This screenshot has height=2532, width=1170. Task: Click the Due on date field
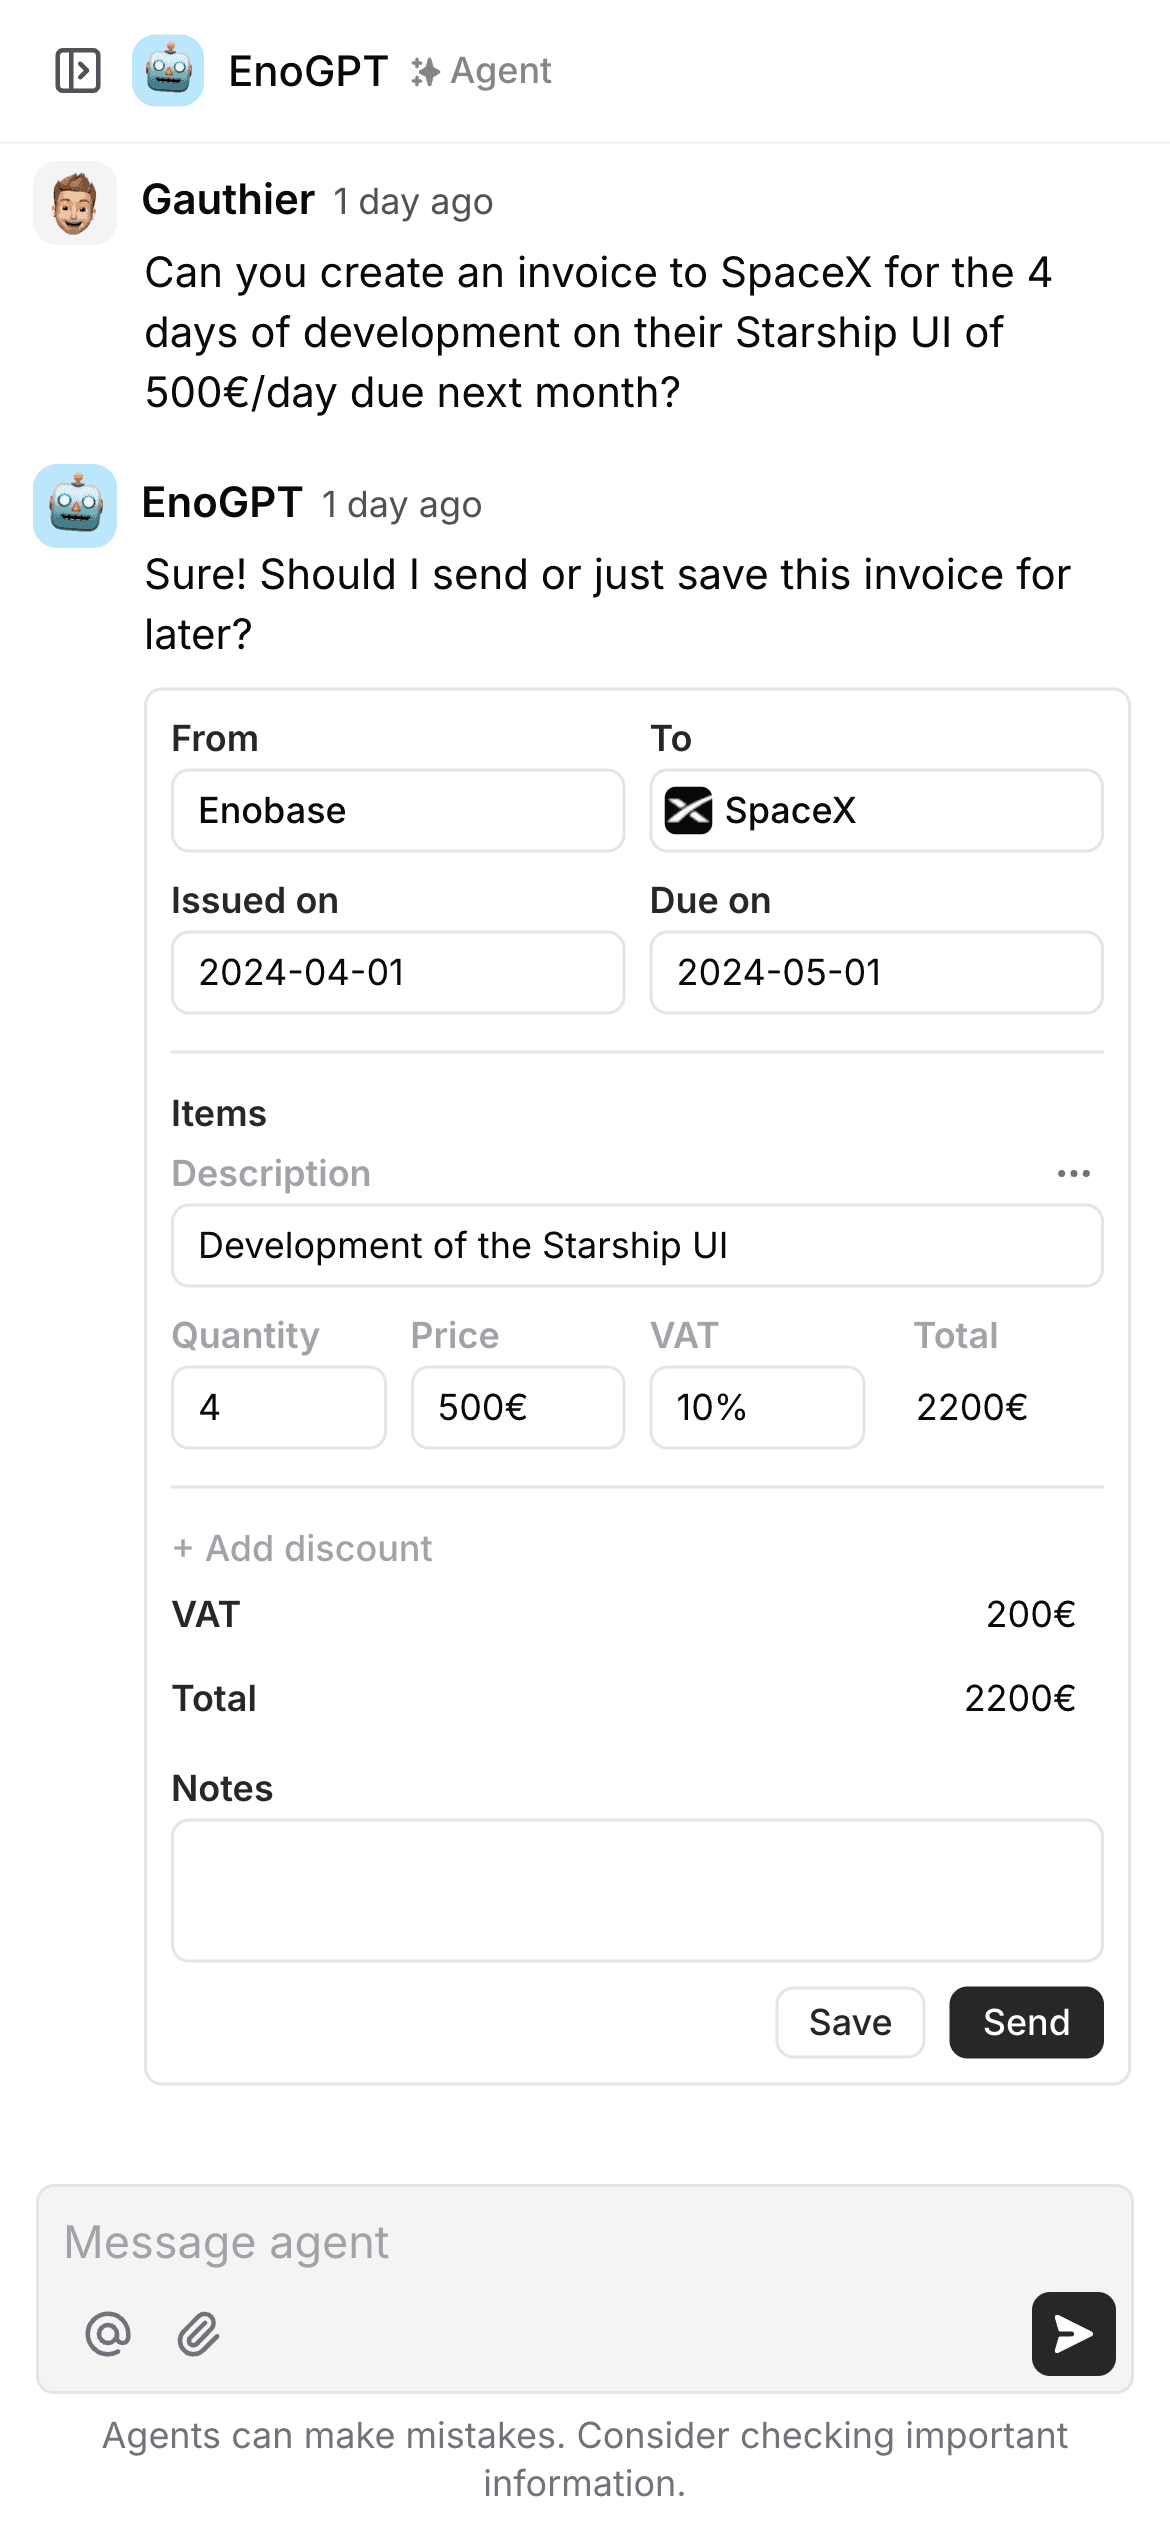click(876, 973)
